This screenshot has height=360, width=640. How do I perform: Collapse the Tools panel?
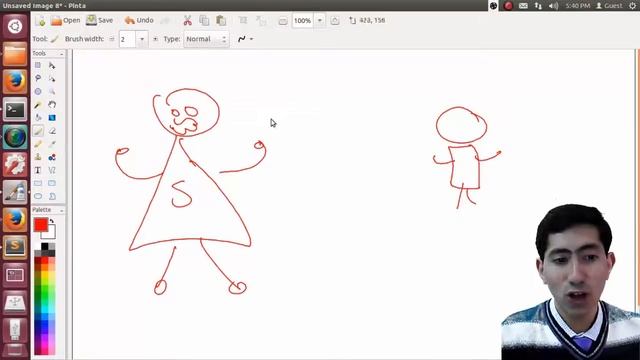[62, 53]
